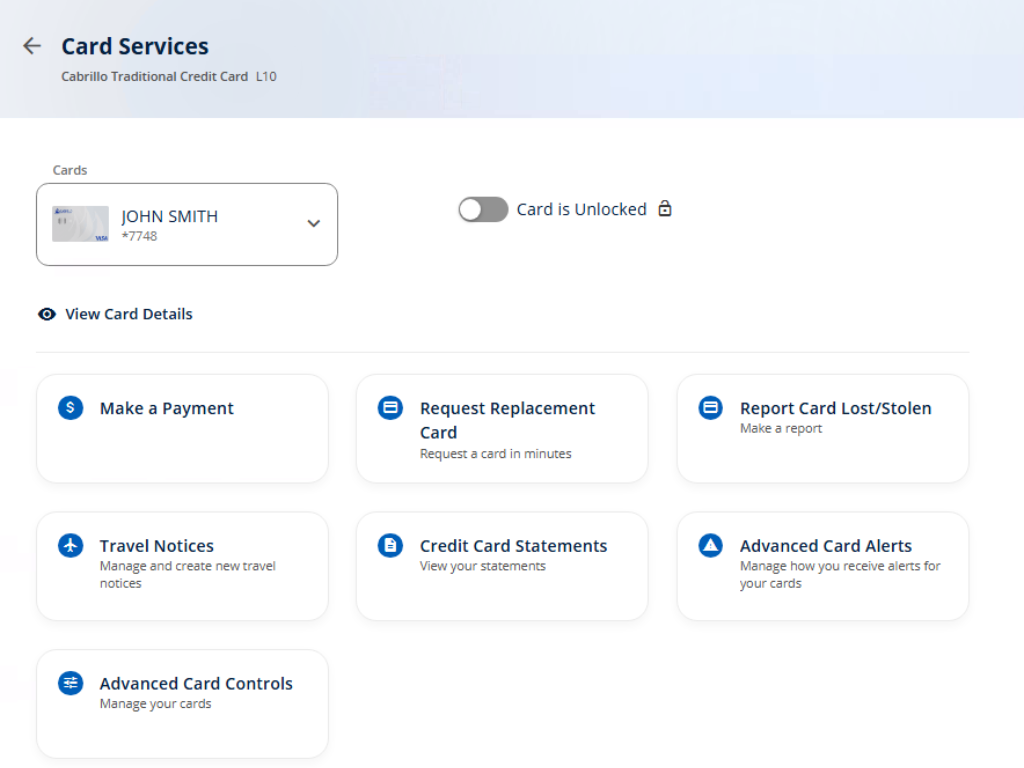Click the View Card Details link
Screen dimensions: 1024x768
(x=128, y=314)
